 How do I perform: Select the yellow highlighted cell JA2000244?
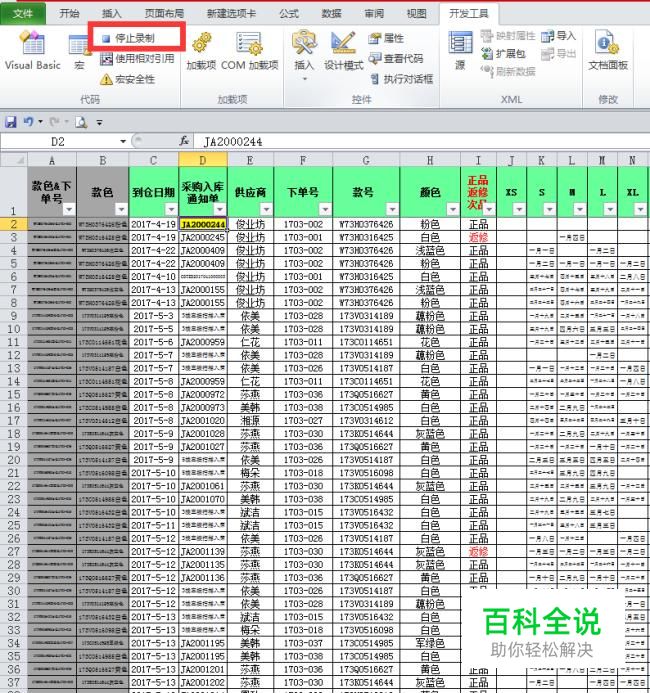(x=203, y=224)
